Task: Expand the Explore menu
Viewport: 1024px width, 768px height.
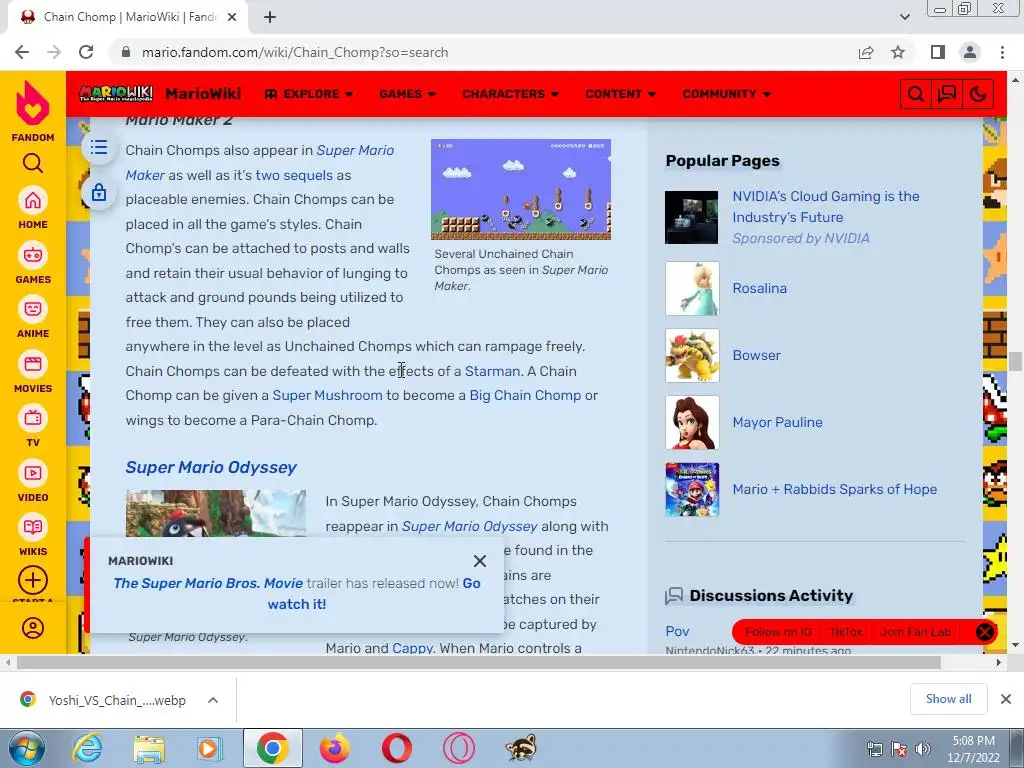Action: pos(309,94)
